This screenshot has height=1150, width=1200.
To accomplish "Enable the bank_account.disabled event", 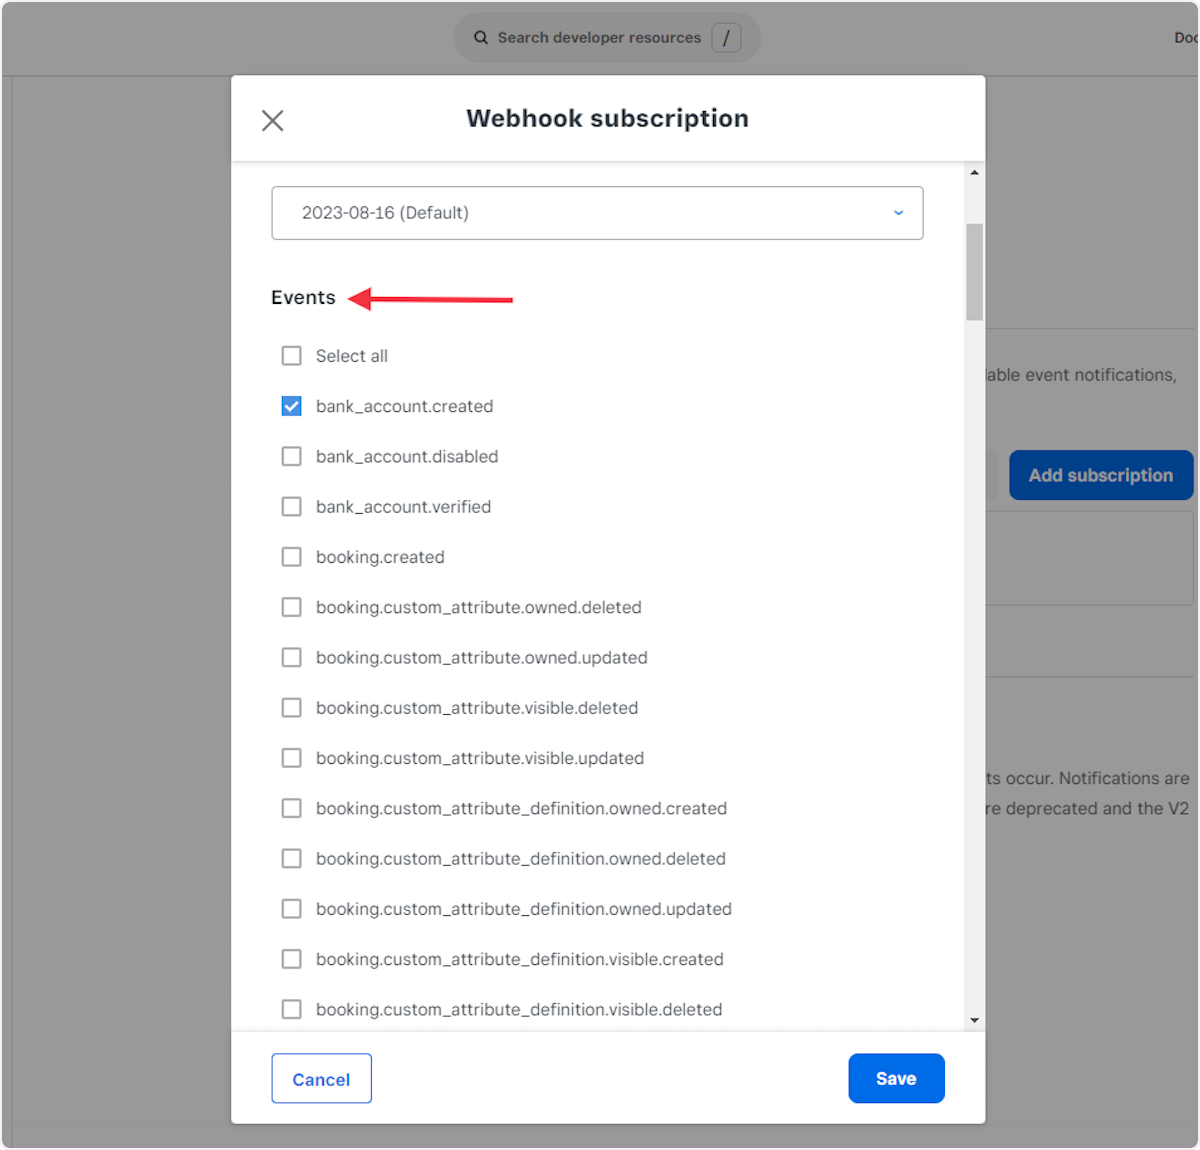I will tap(291, 456).
